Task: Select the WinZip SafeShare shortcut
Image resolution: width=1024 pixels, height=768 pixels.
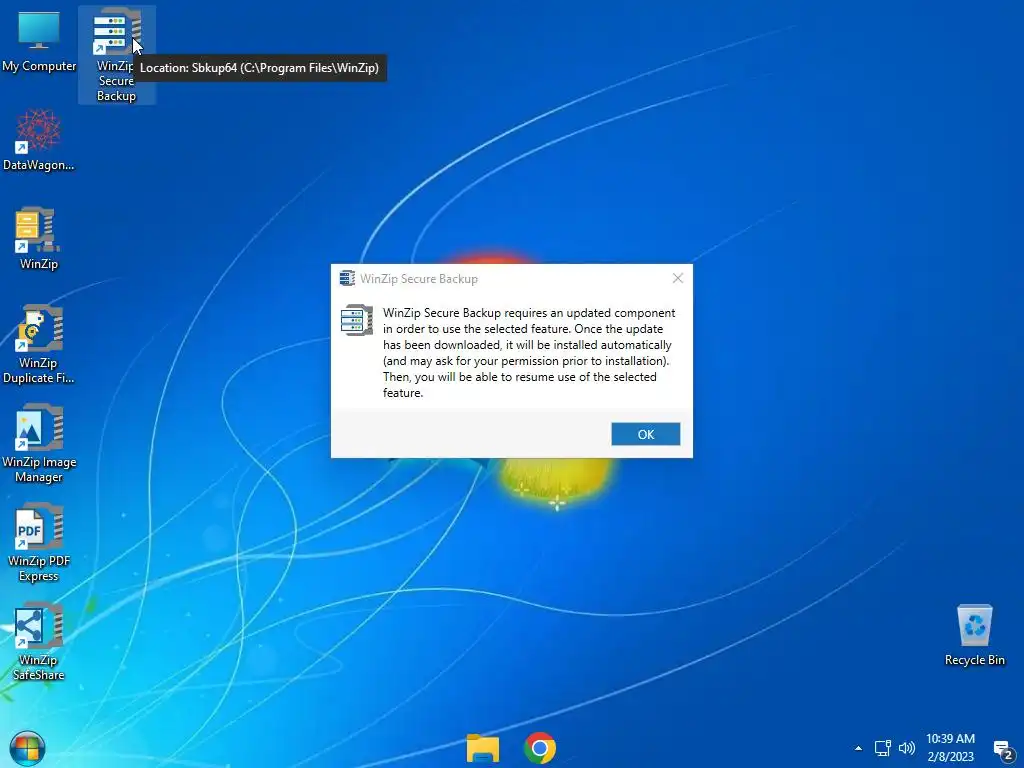Action: [x=39, y=642]
